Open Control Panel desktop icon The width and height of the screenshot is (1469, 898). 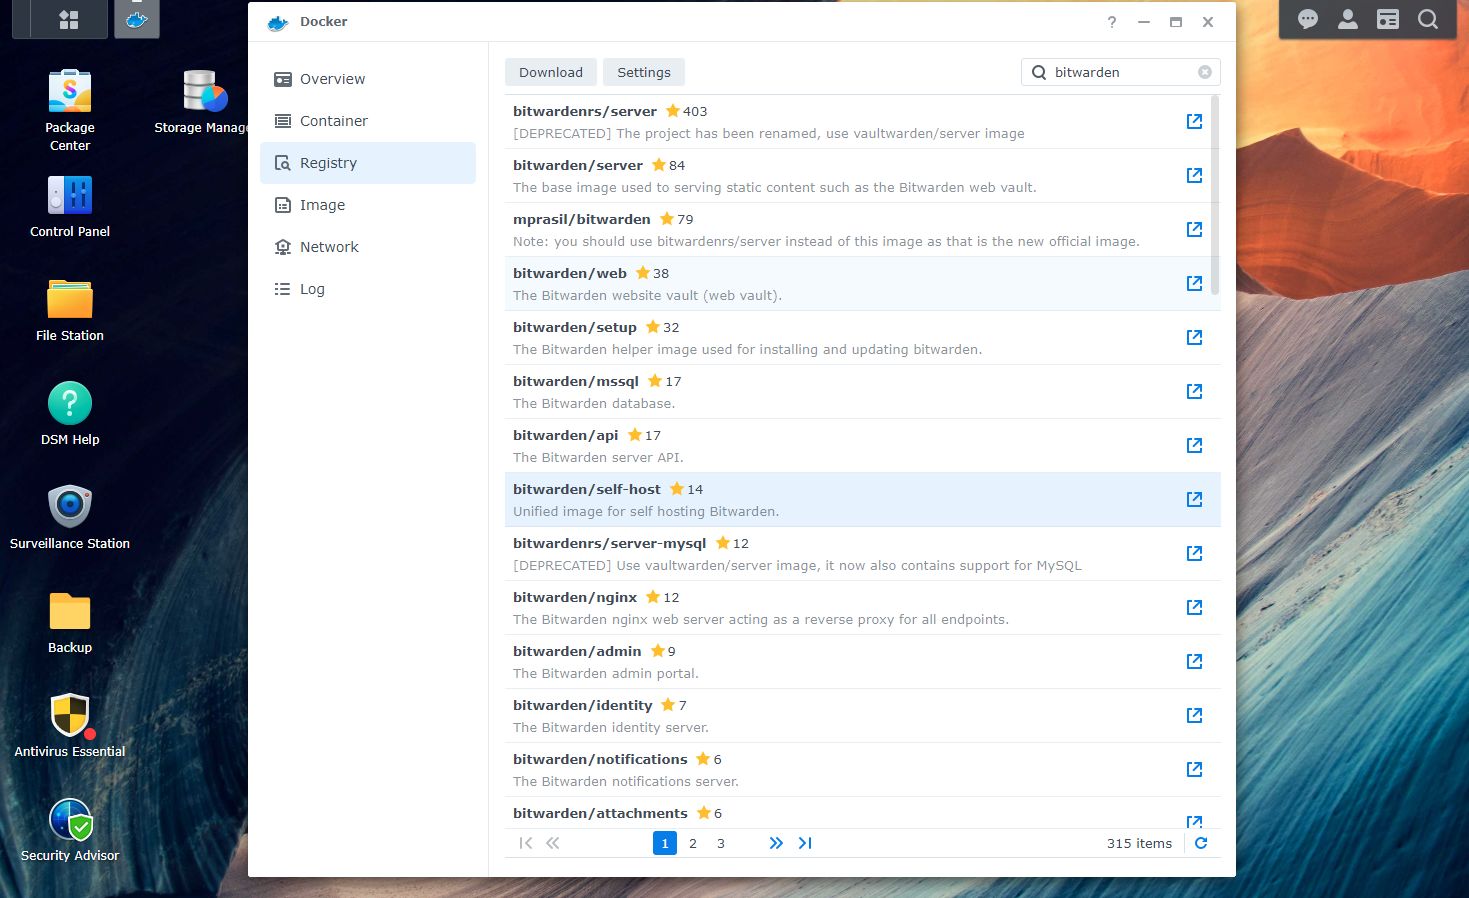pyautogui.click(x=70, y=207)
